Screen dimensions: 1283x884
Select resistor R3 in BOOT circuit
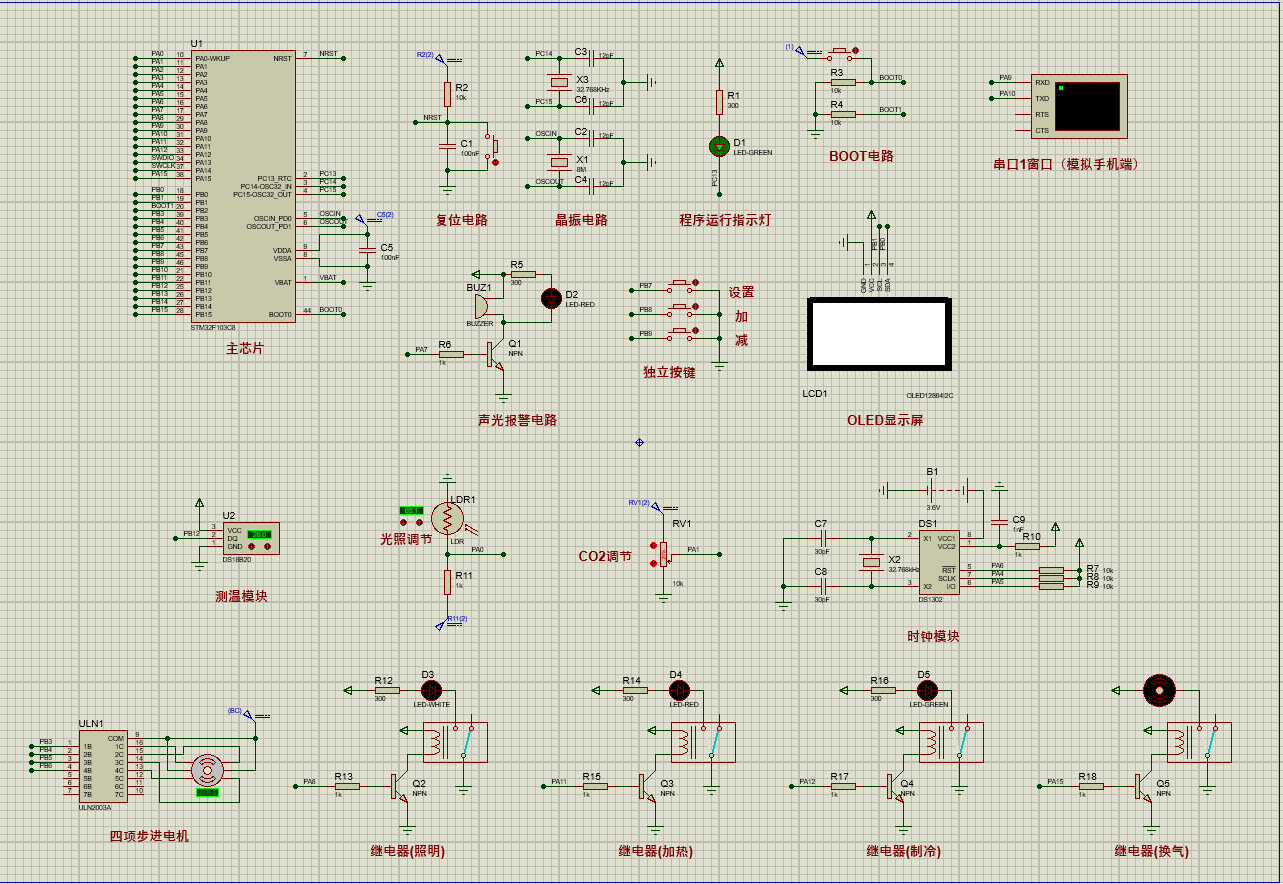point(843,83)
